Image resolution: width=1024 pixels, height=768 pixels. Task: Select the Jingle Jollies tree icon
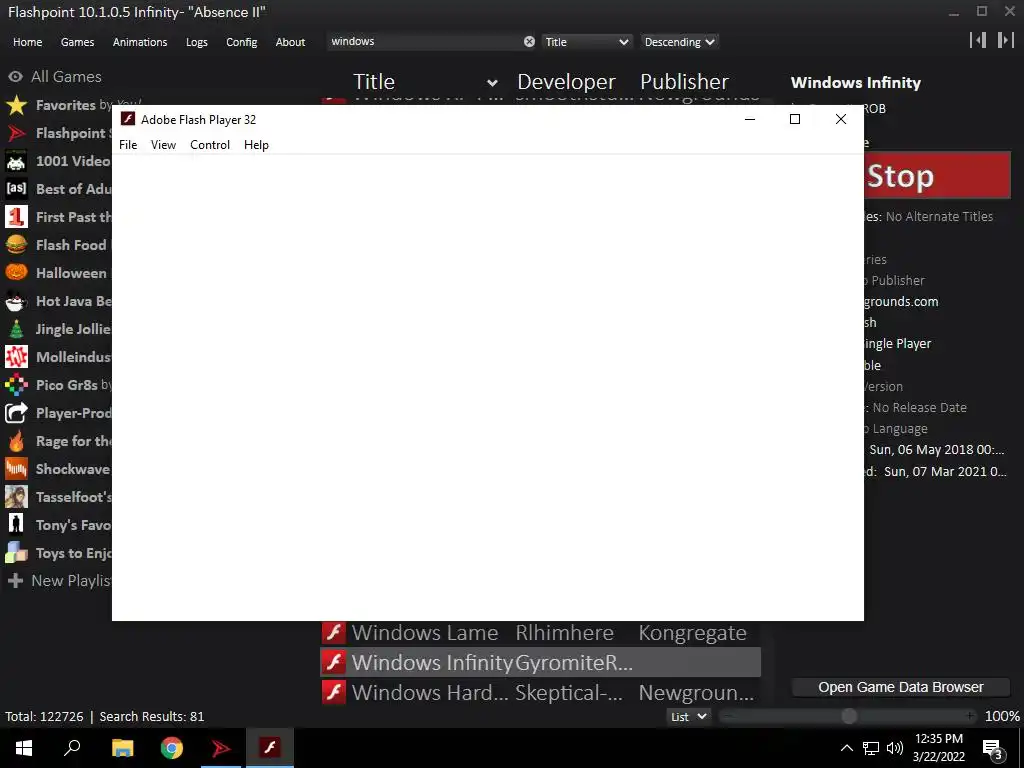pyautogui.click(x=16, y=329)
